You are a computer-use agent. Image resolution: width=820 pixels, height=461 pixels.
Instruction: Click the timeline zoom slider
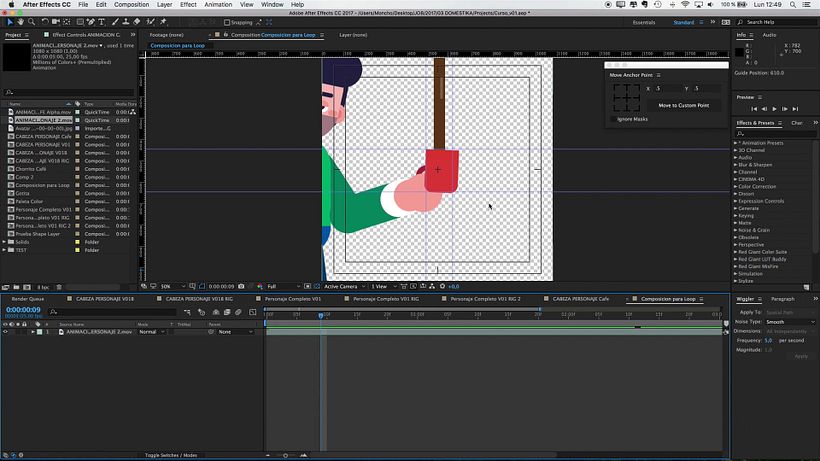click(286, 455)
